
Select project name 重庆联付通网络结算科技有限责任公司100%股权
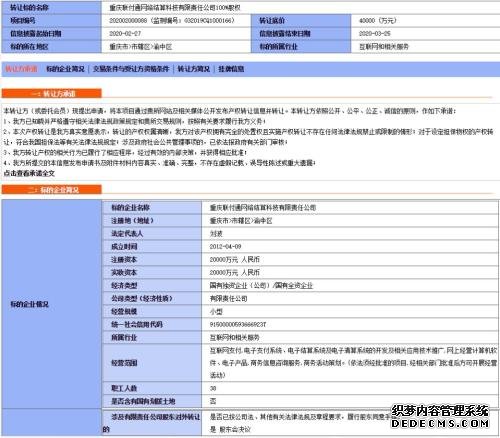(175, 8)
